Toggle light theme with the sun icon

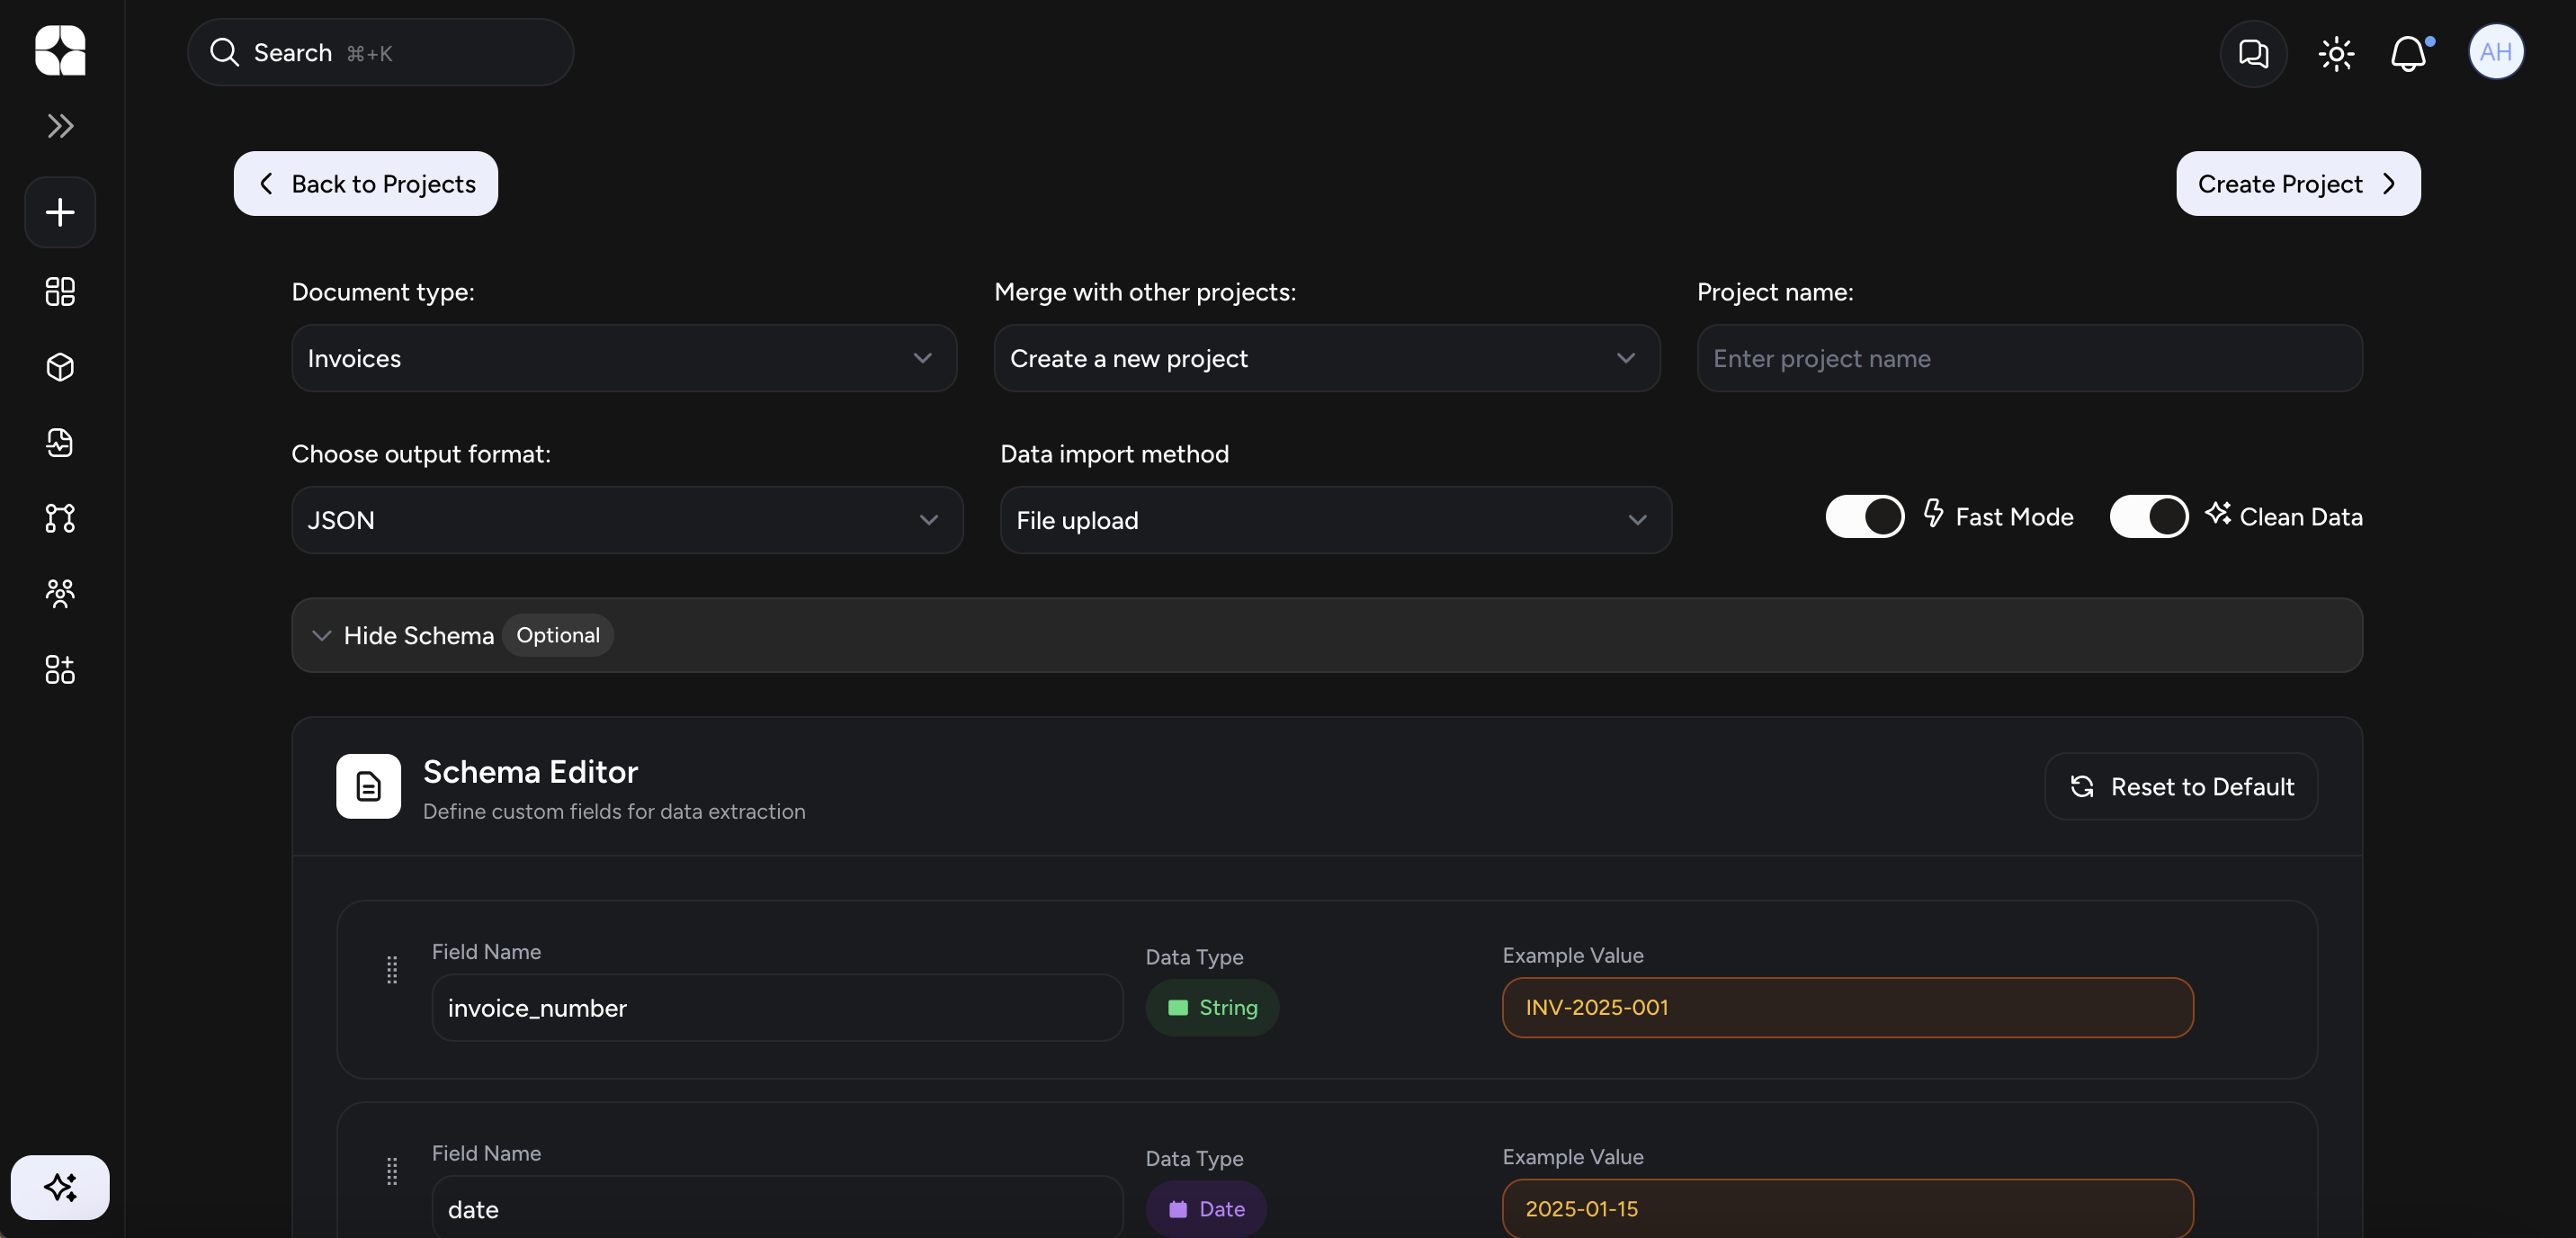click(x=2336, y=53)
